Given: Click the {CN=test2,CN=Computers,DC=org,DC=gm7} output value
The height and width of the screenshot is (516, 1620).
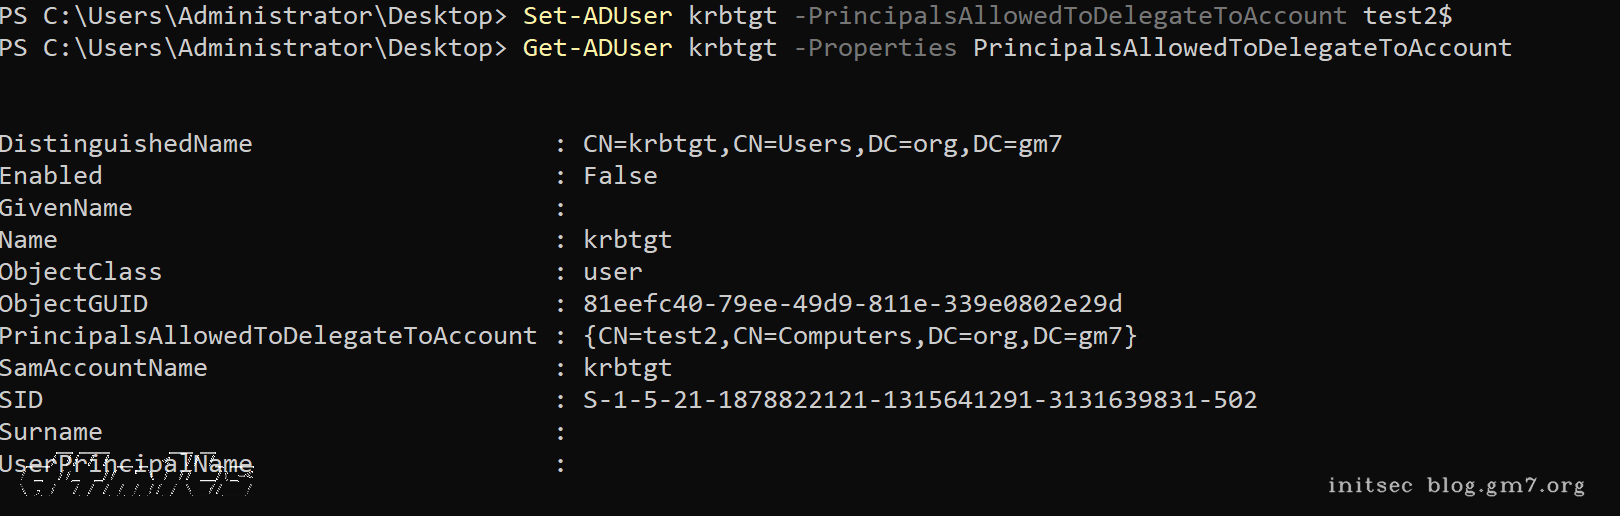Looking at the screenshot, I should (x=860, y=336).
